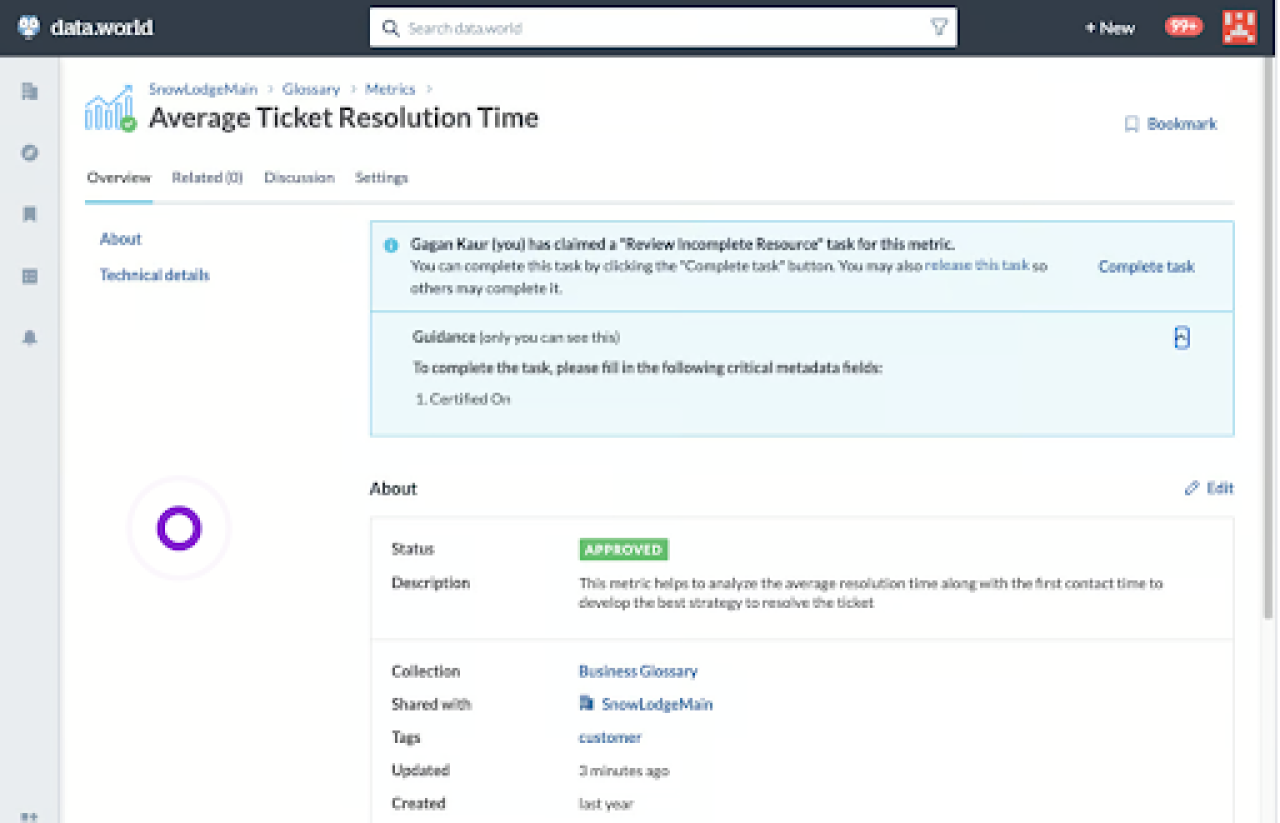
Task: Click the info icon in task banner
Action: [x=391, y=245]
